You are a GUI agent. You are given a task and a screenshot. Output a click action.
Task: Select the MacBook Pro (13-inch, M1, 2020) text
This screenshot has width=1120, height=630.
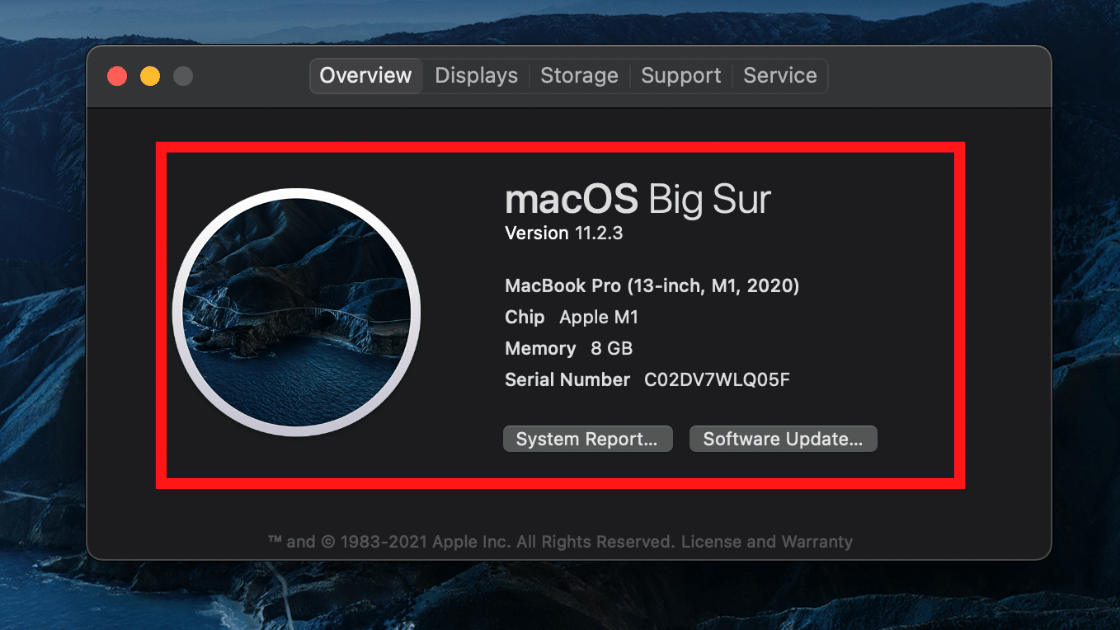[x=652, y=286]
